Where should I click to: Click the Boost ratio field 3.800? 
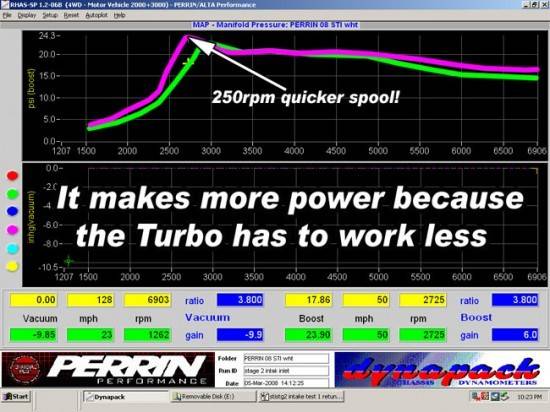click(515, 300)
